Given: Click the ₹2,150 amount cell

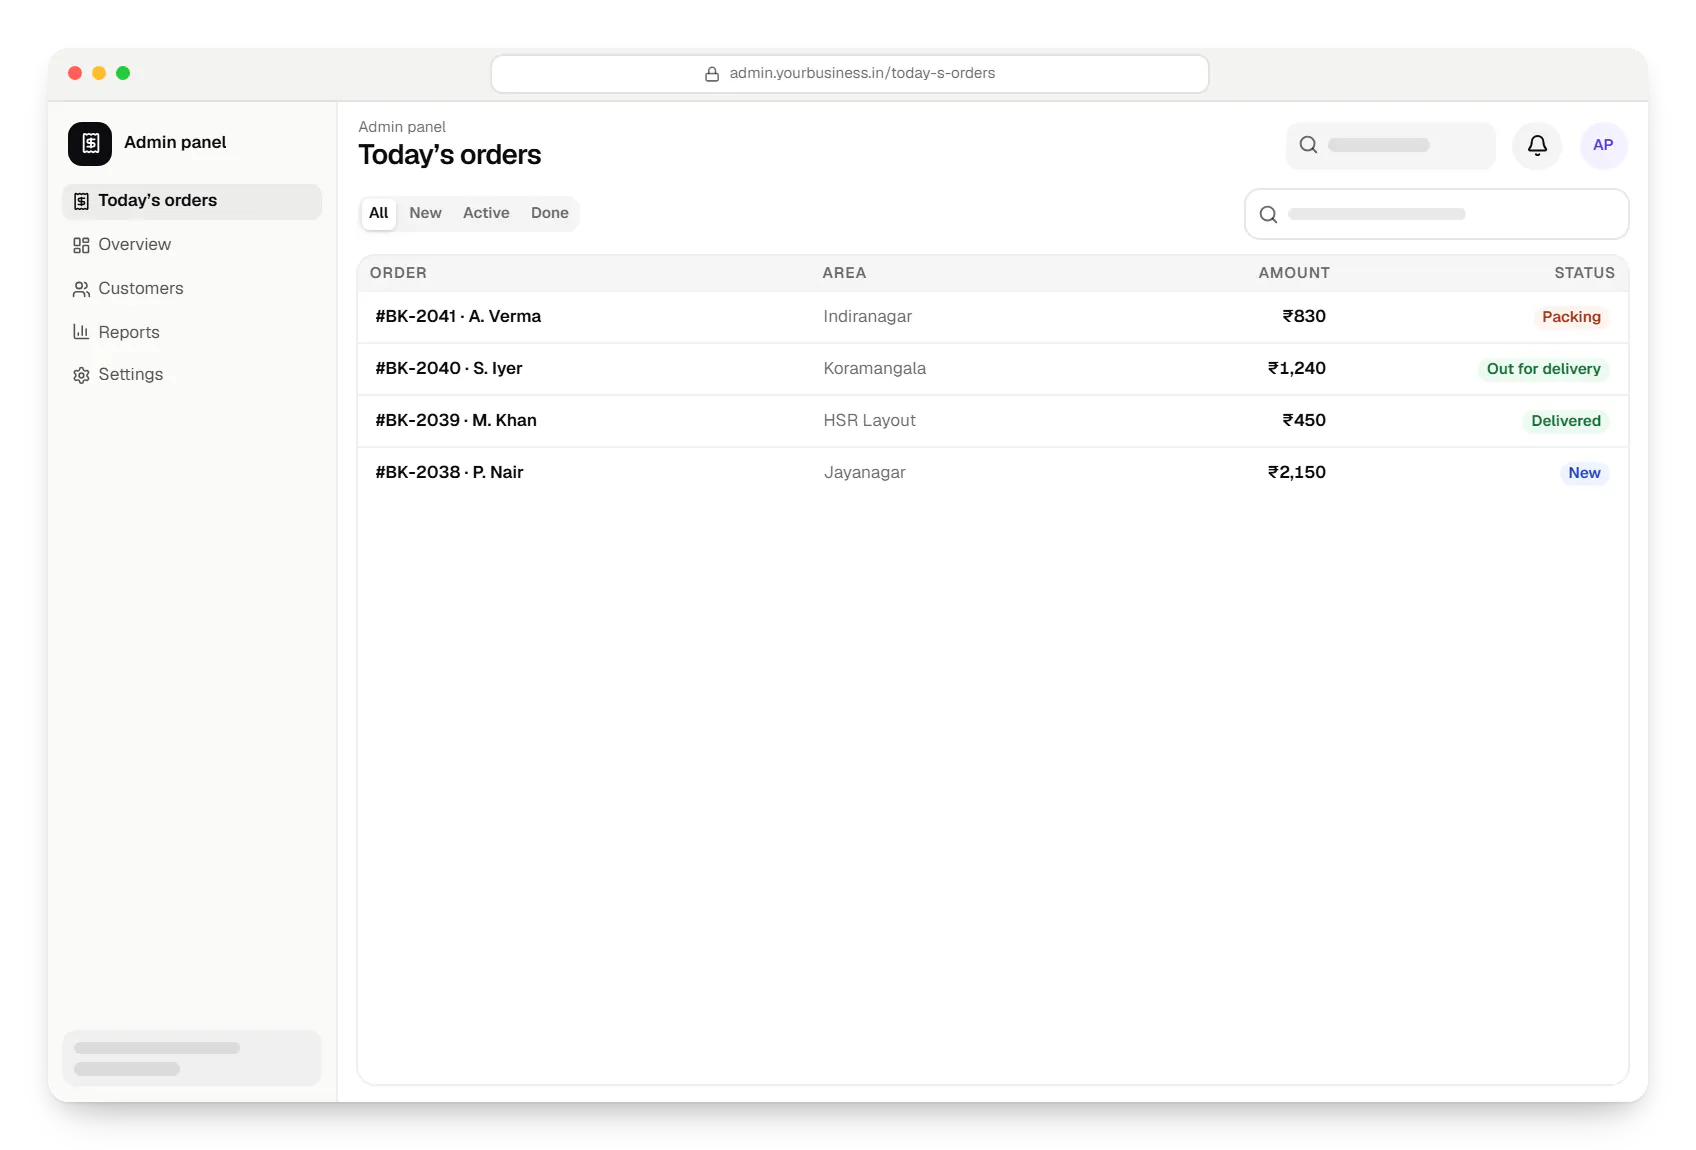Looking at the screenshot, I should pyautogui.click(x=1296, y=473).
